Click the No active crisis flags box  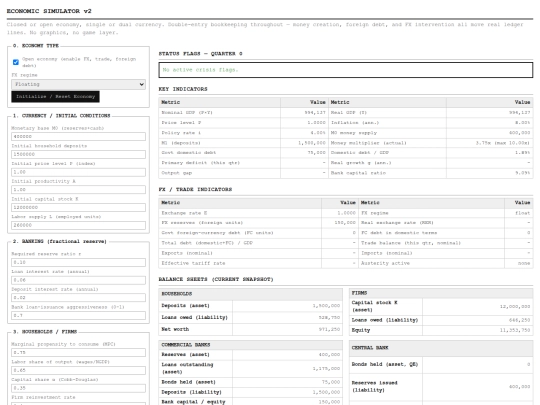click(346, 70)
